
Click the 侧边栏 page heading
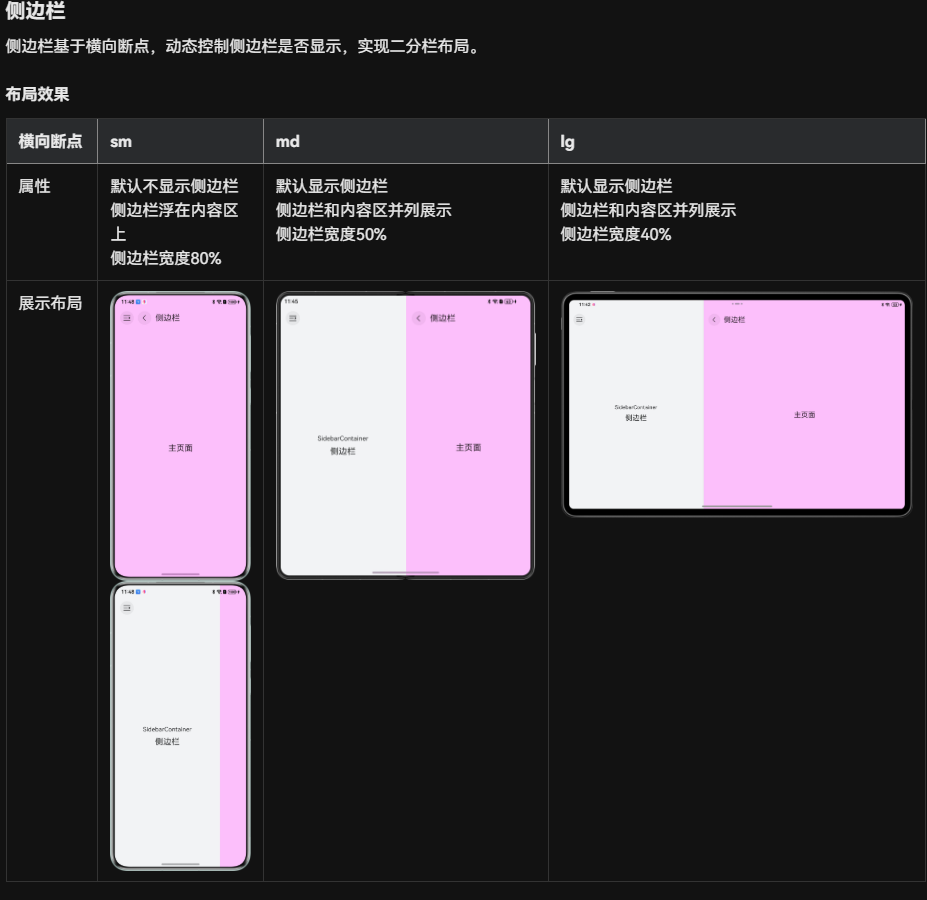point(36,13)
